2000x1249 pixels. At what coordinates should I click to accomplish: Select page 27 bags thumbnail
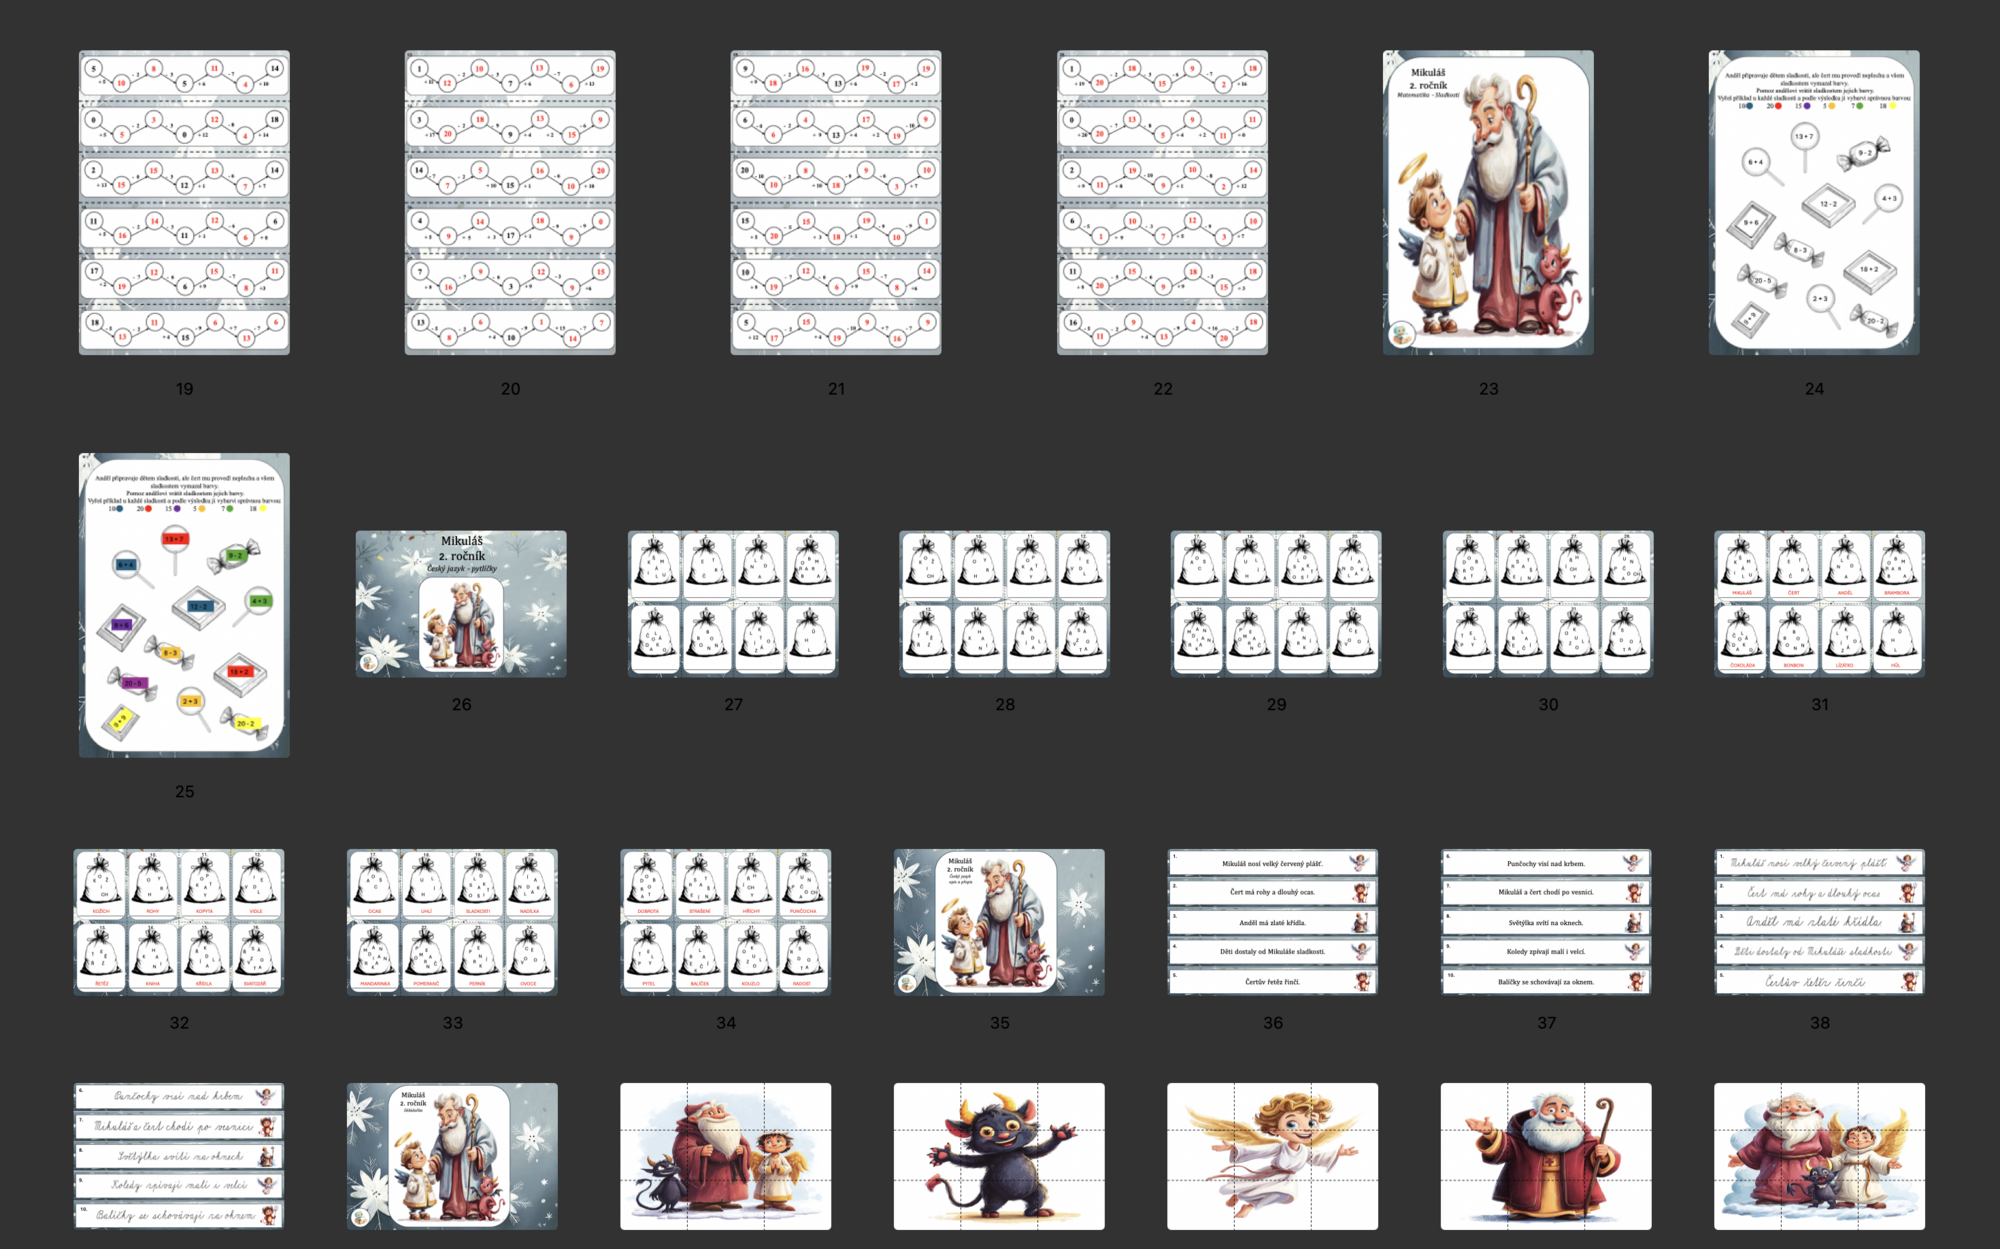coord(733,603)
